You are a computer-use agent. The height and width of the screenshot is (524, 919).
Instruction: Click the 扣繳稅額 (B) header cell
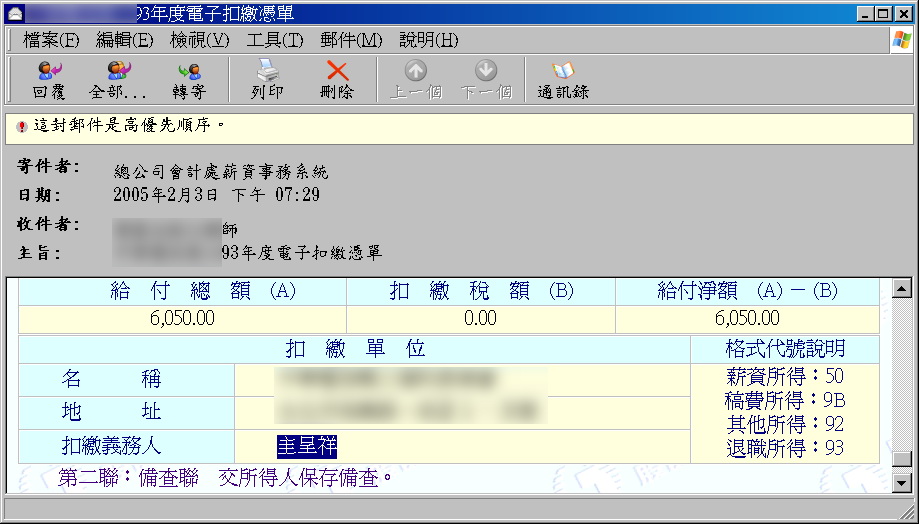[481, 291]
